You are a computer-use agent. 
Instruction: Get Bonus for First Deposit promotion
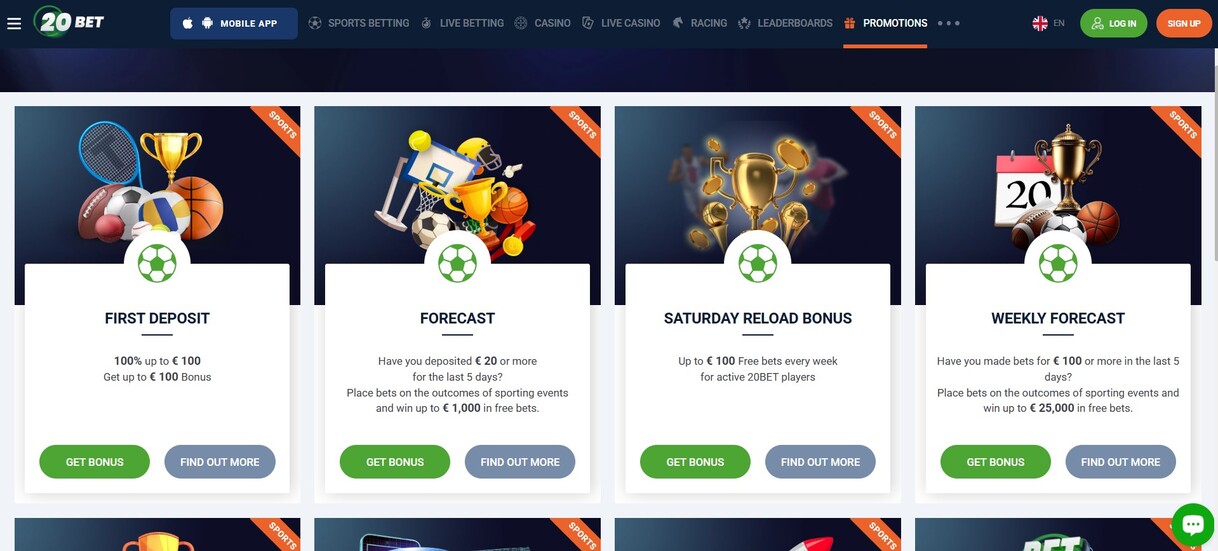95,462
